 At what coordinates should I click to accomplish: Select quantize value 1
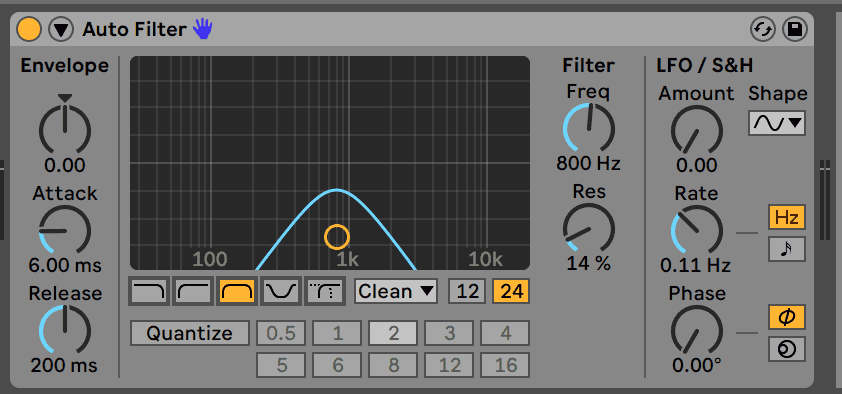(x=337, y=333)
